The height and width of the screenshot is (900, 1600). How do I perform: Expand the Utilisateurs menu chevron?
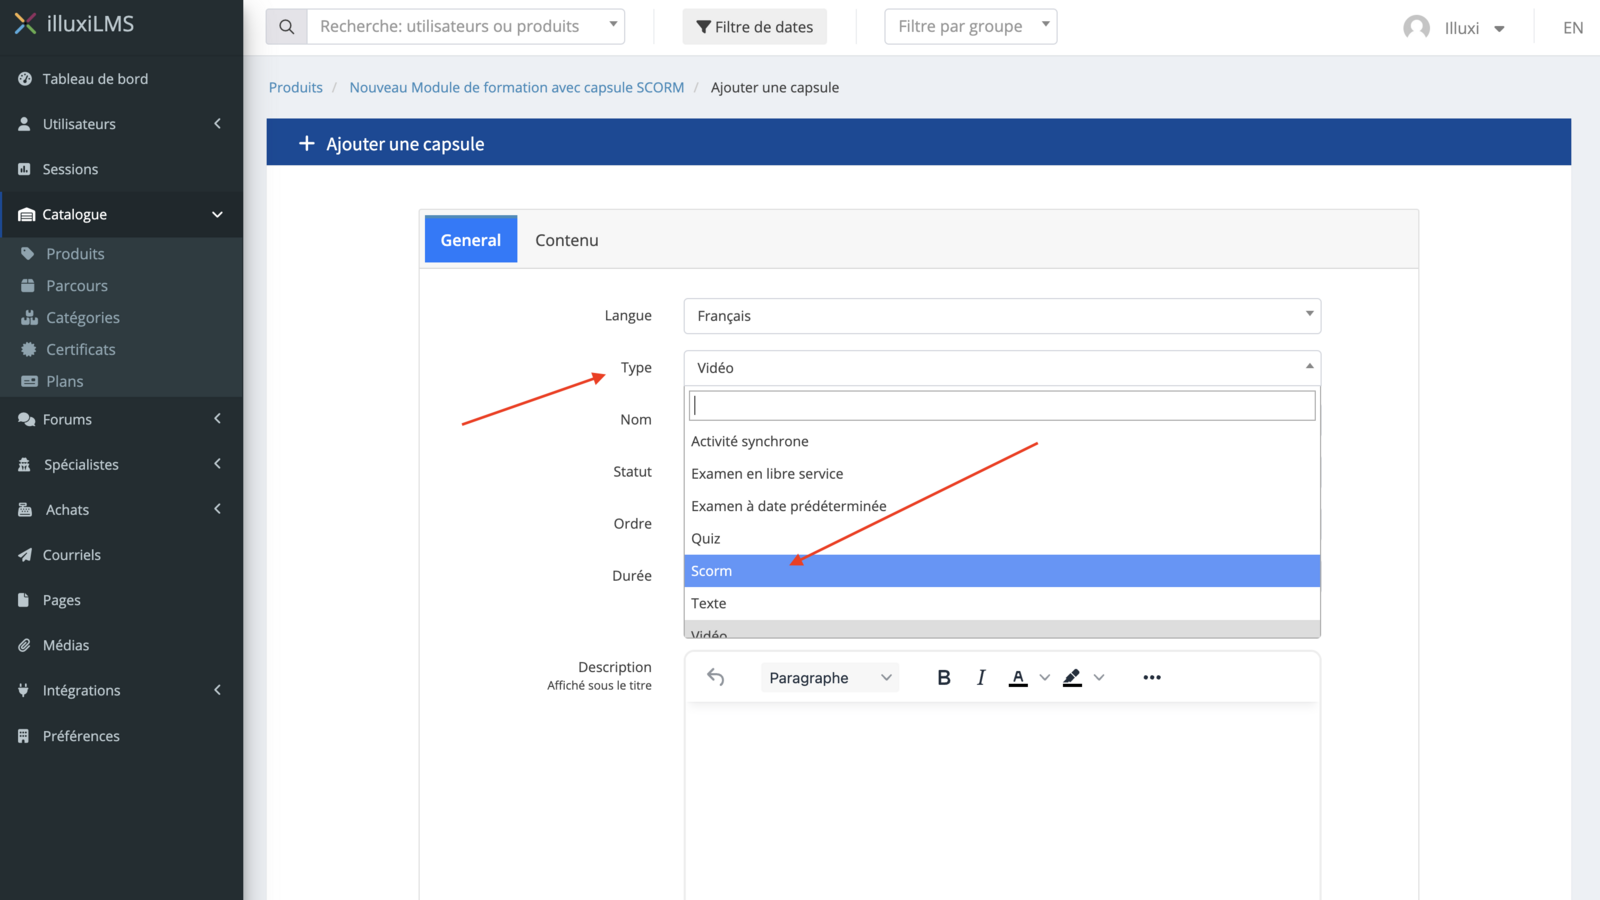[x=217, y=124]
